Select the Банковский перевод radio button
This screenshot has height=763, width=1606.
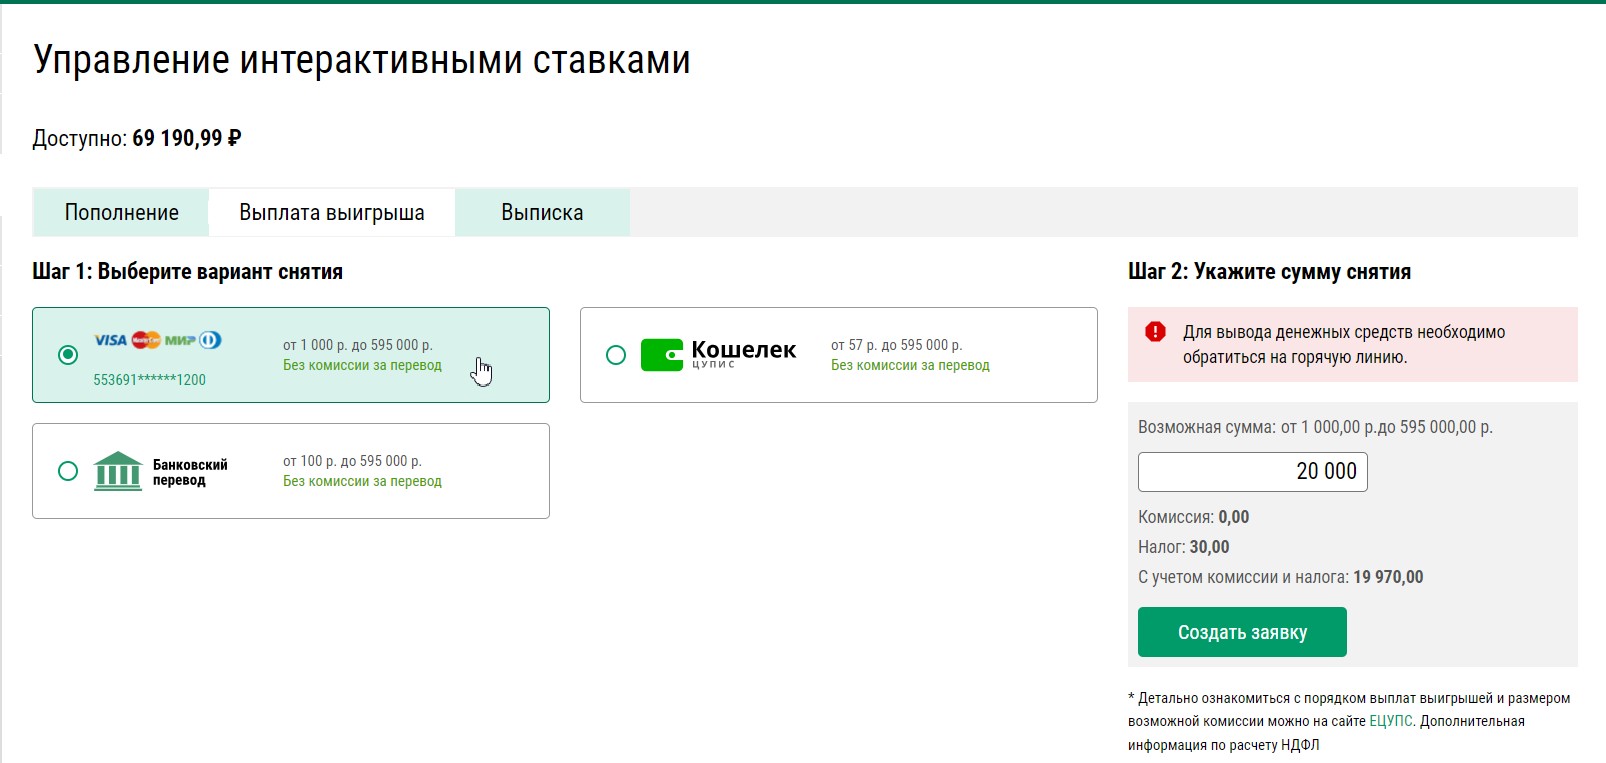click(68, 471)
